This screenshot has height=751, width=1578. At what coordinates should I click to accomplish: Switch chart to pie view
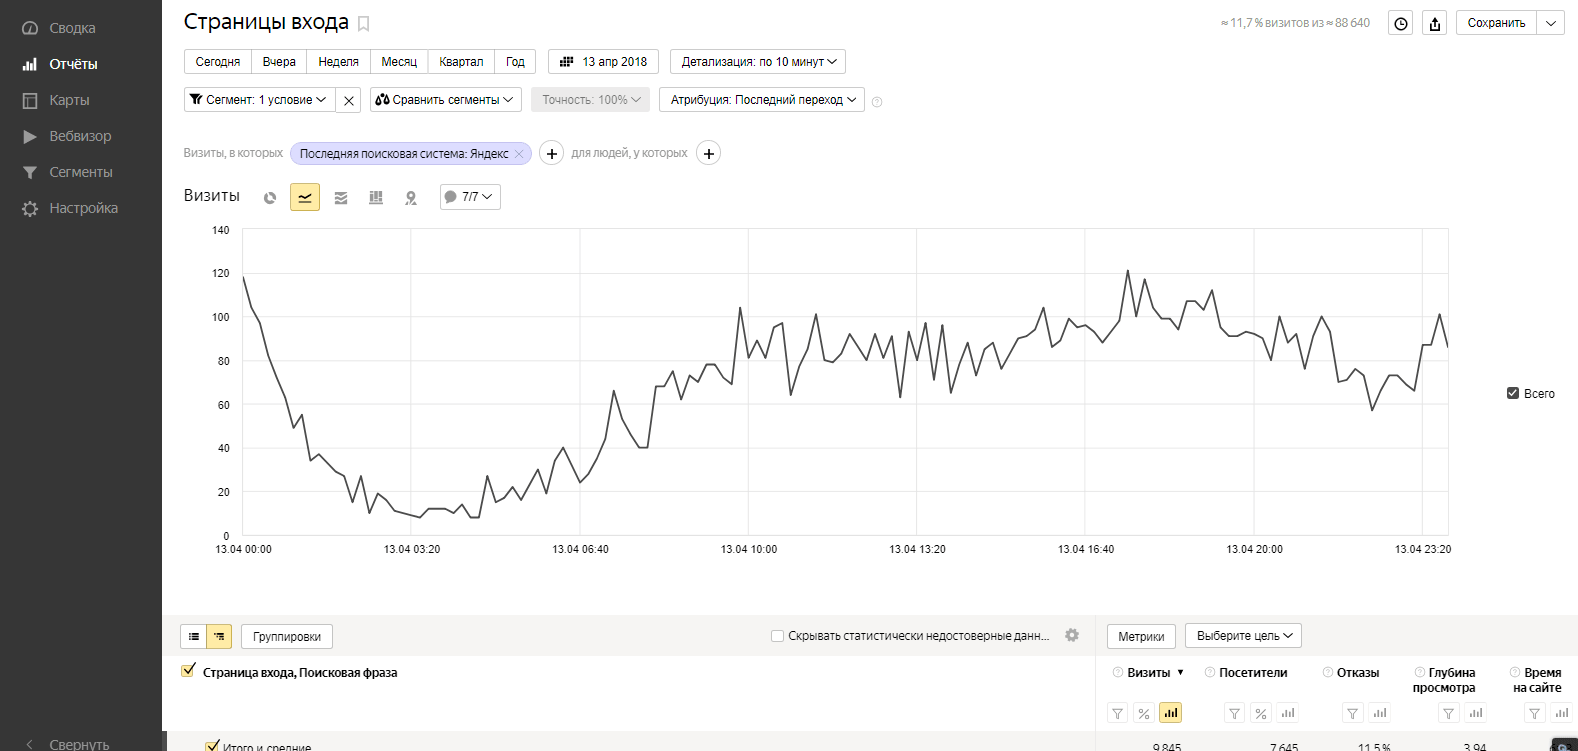270,198
